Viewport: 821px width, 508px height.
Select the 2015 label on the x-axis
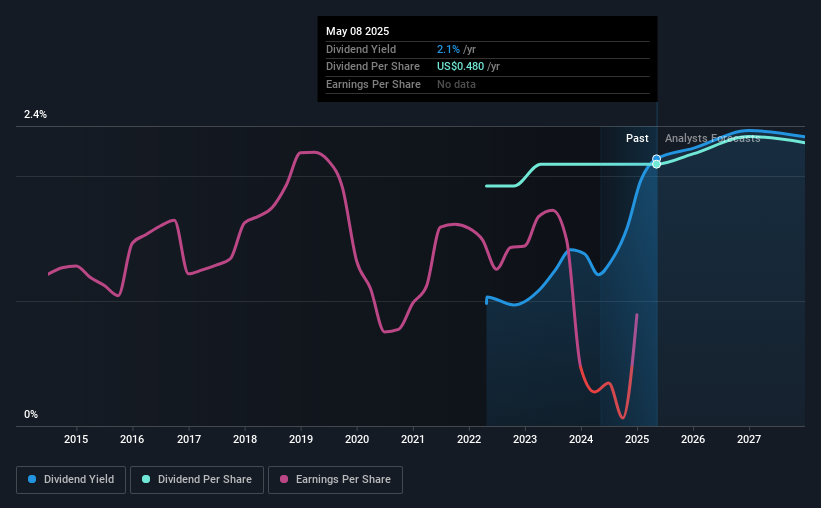coord(76,439)
